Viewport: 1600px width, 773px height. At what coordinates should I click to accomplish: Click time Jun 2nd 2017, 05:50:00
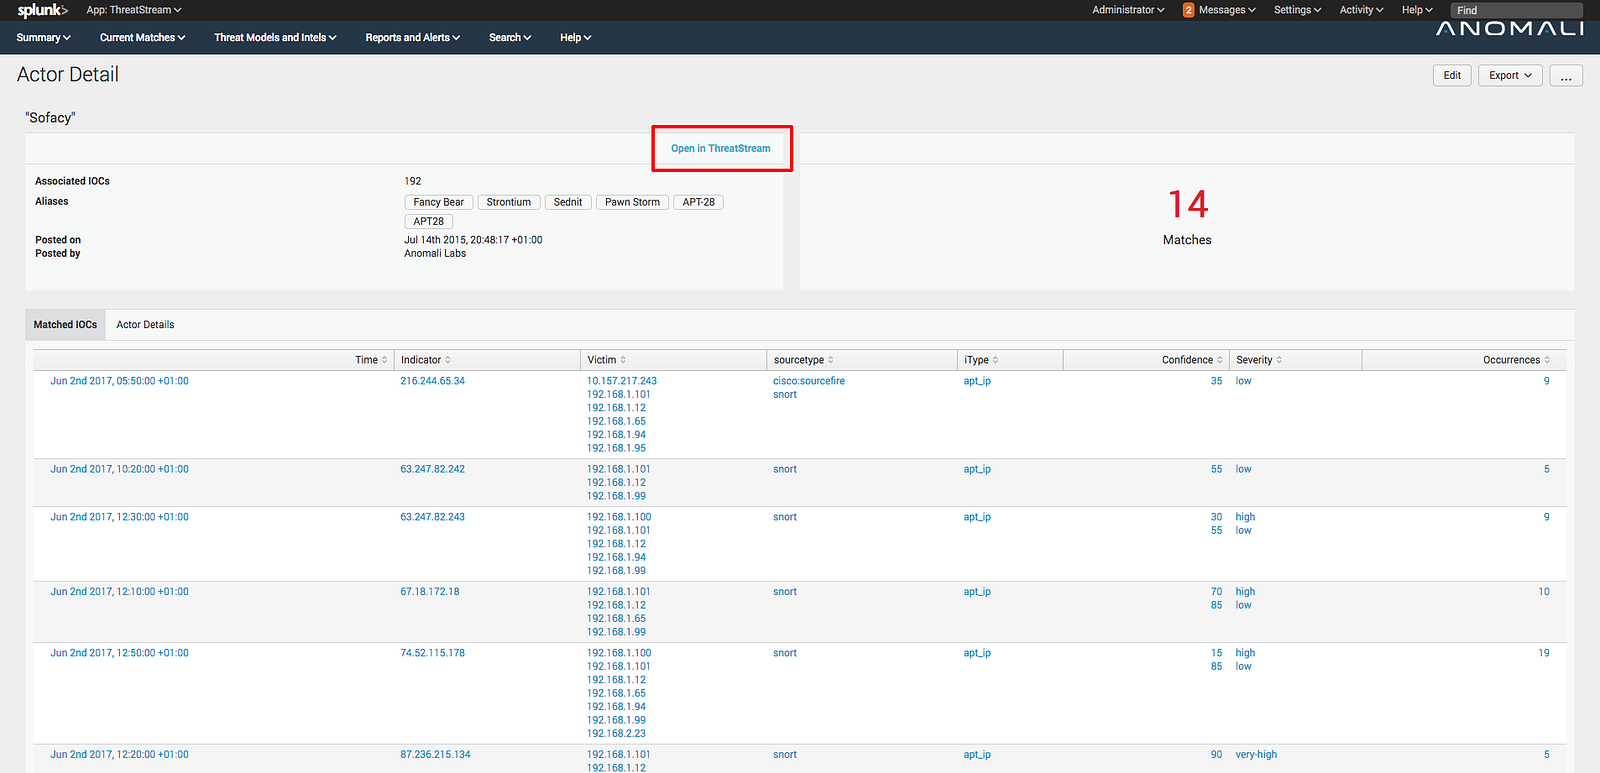pyautogui.click(x=120, y=381)
